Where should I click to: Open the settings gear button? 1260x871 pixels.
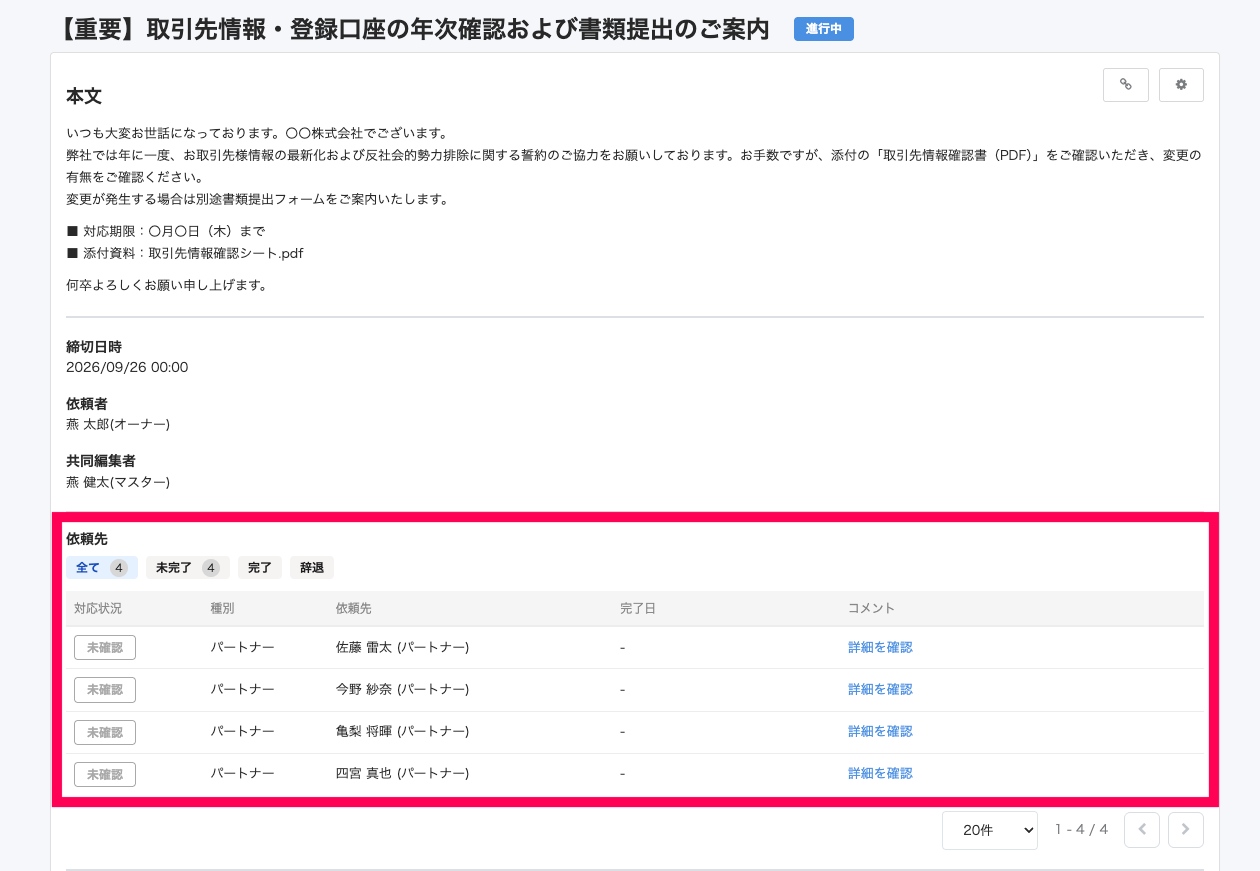[x=1181, y=85]
